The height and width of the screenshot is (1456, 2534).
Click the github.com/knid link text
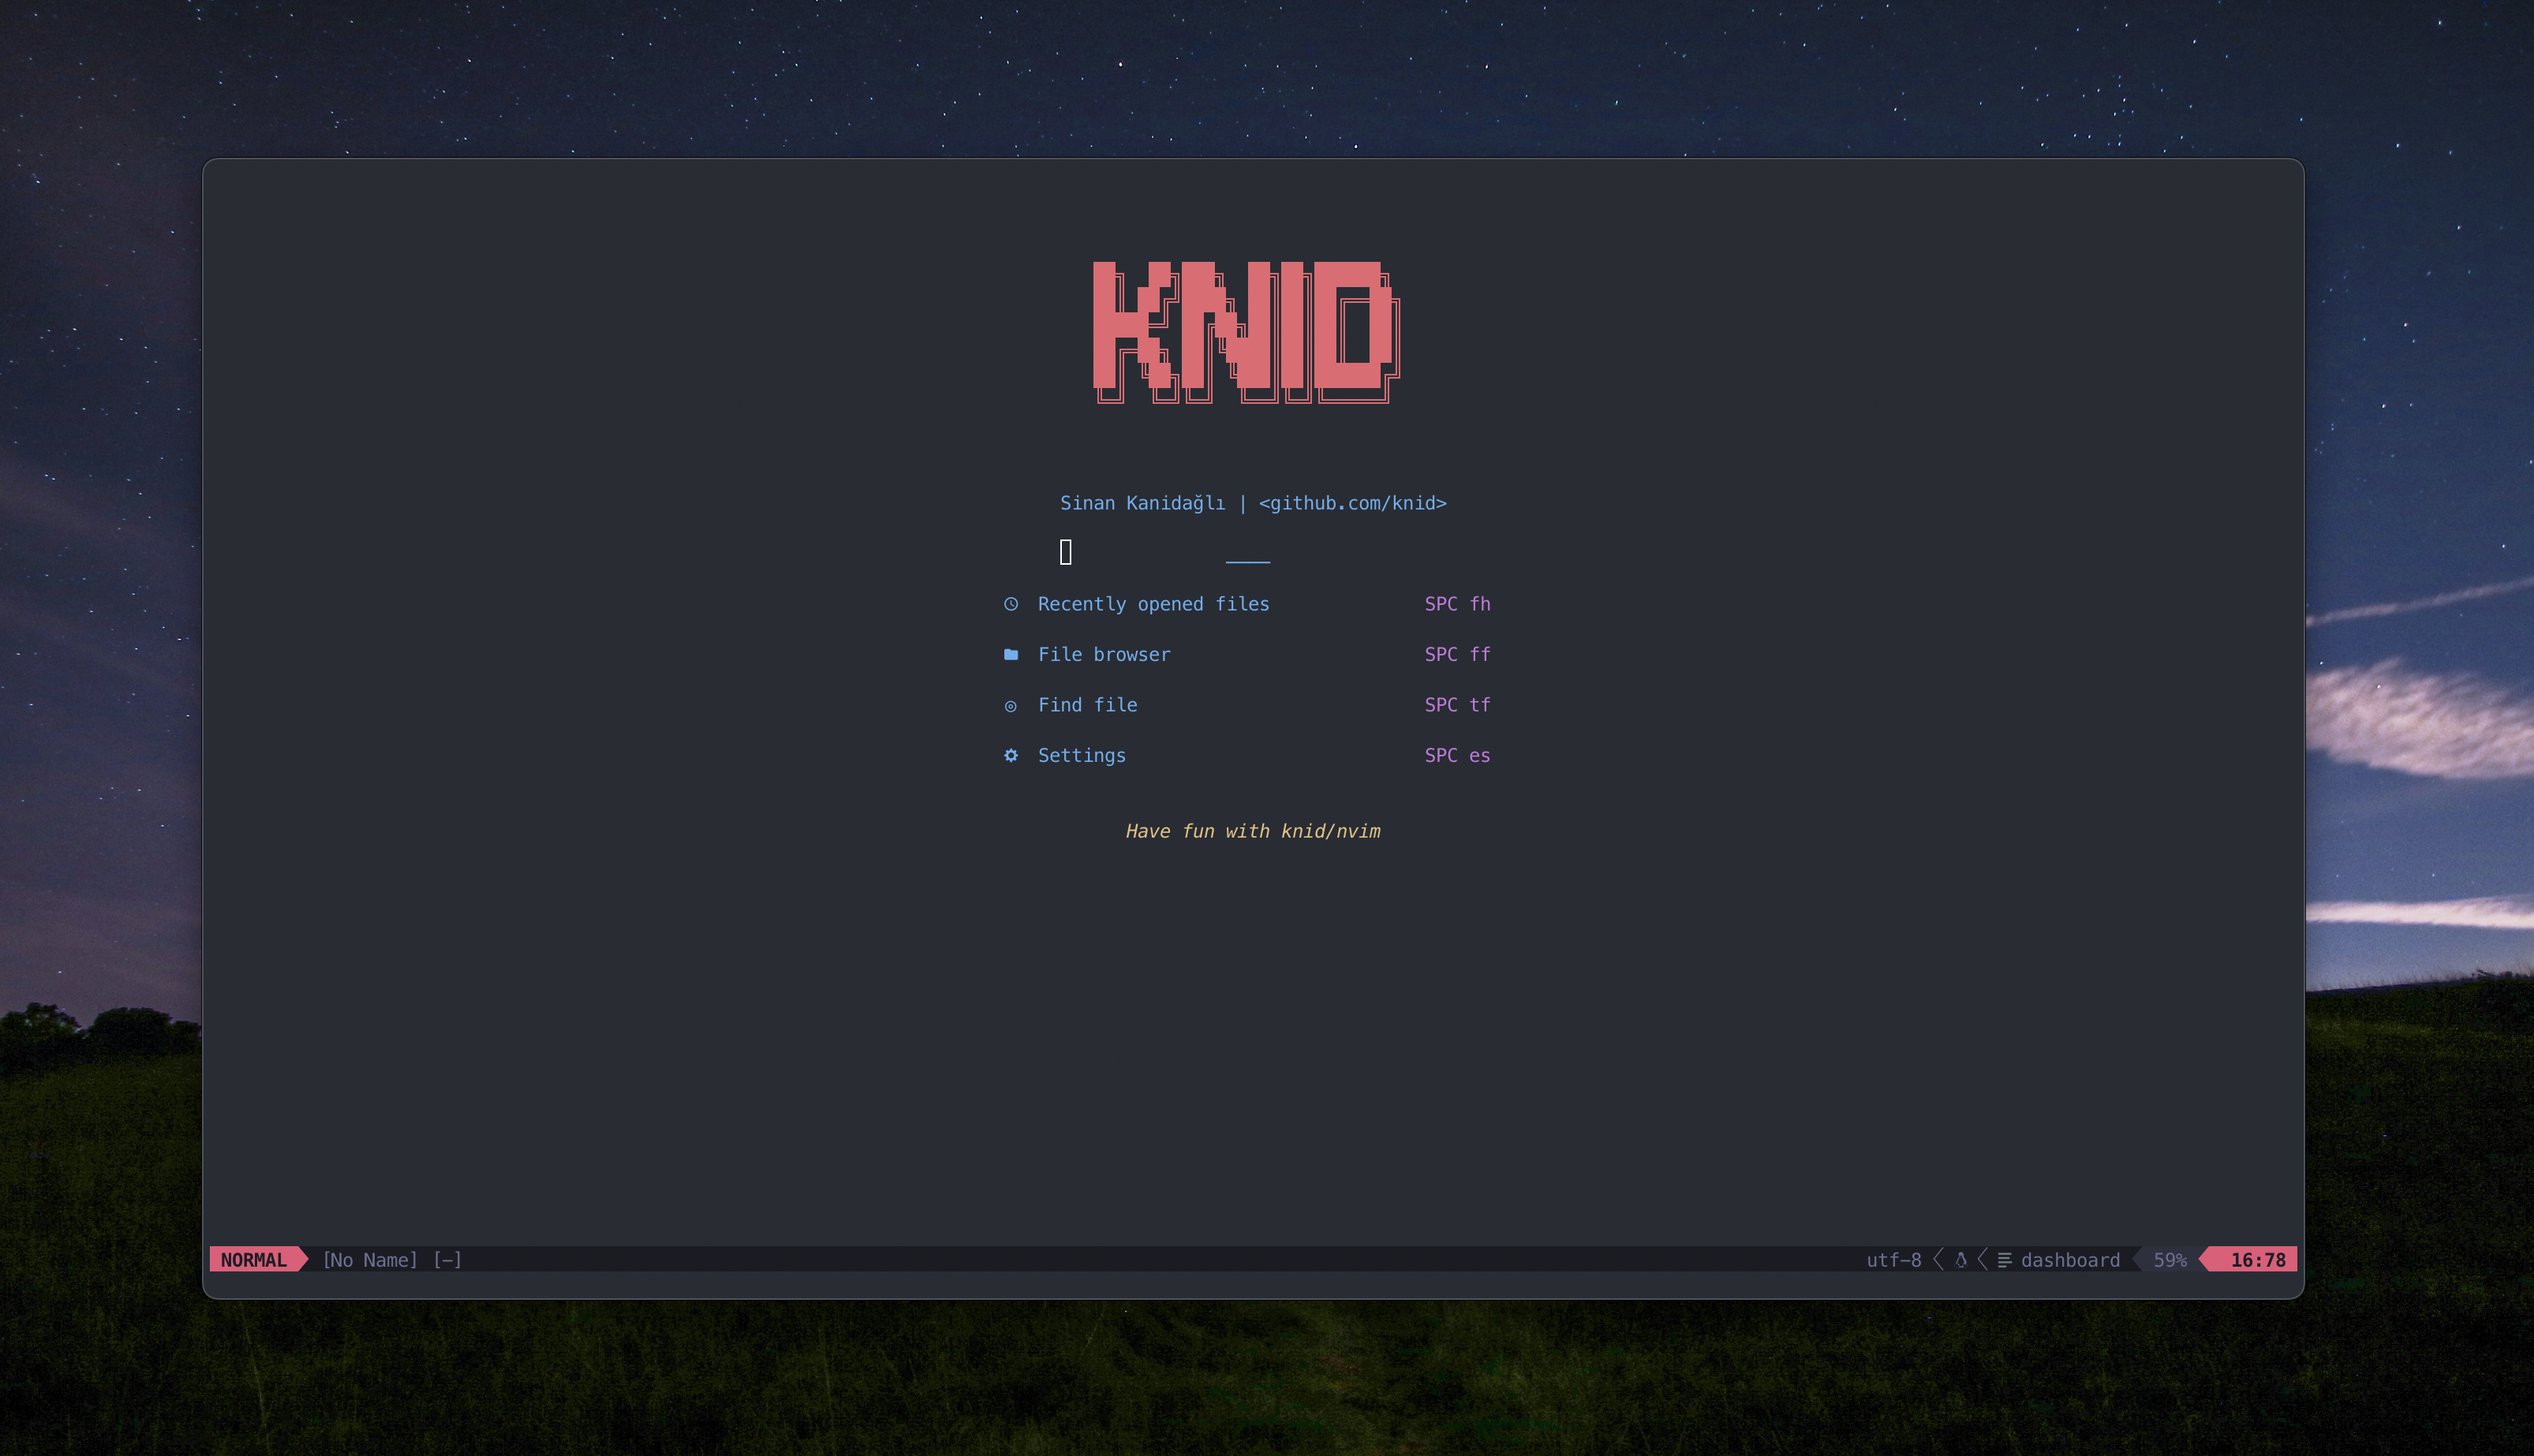[x=1352, y=503]
